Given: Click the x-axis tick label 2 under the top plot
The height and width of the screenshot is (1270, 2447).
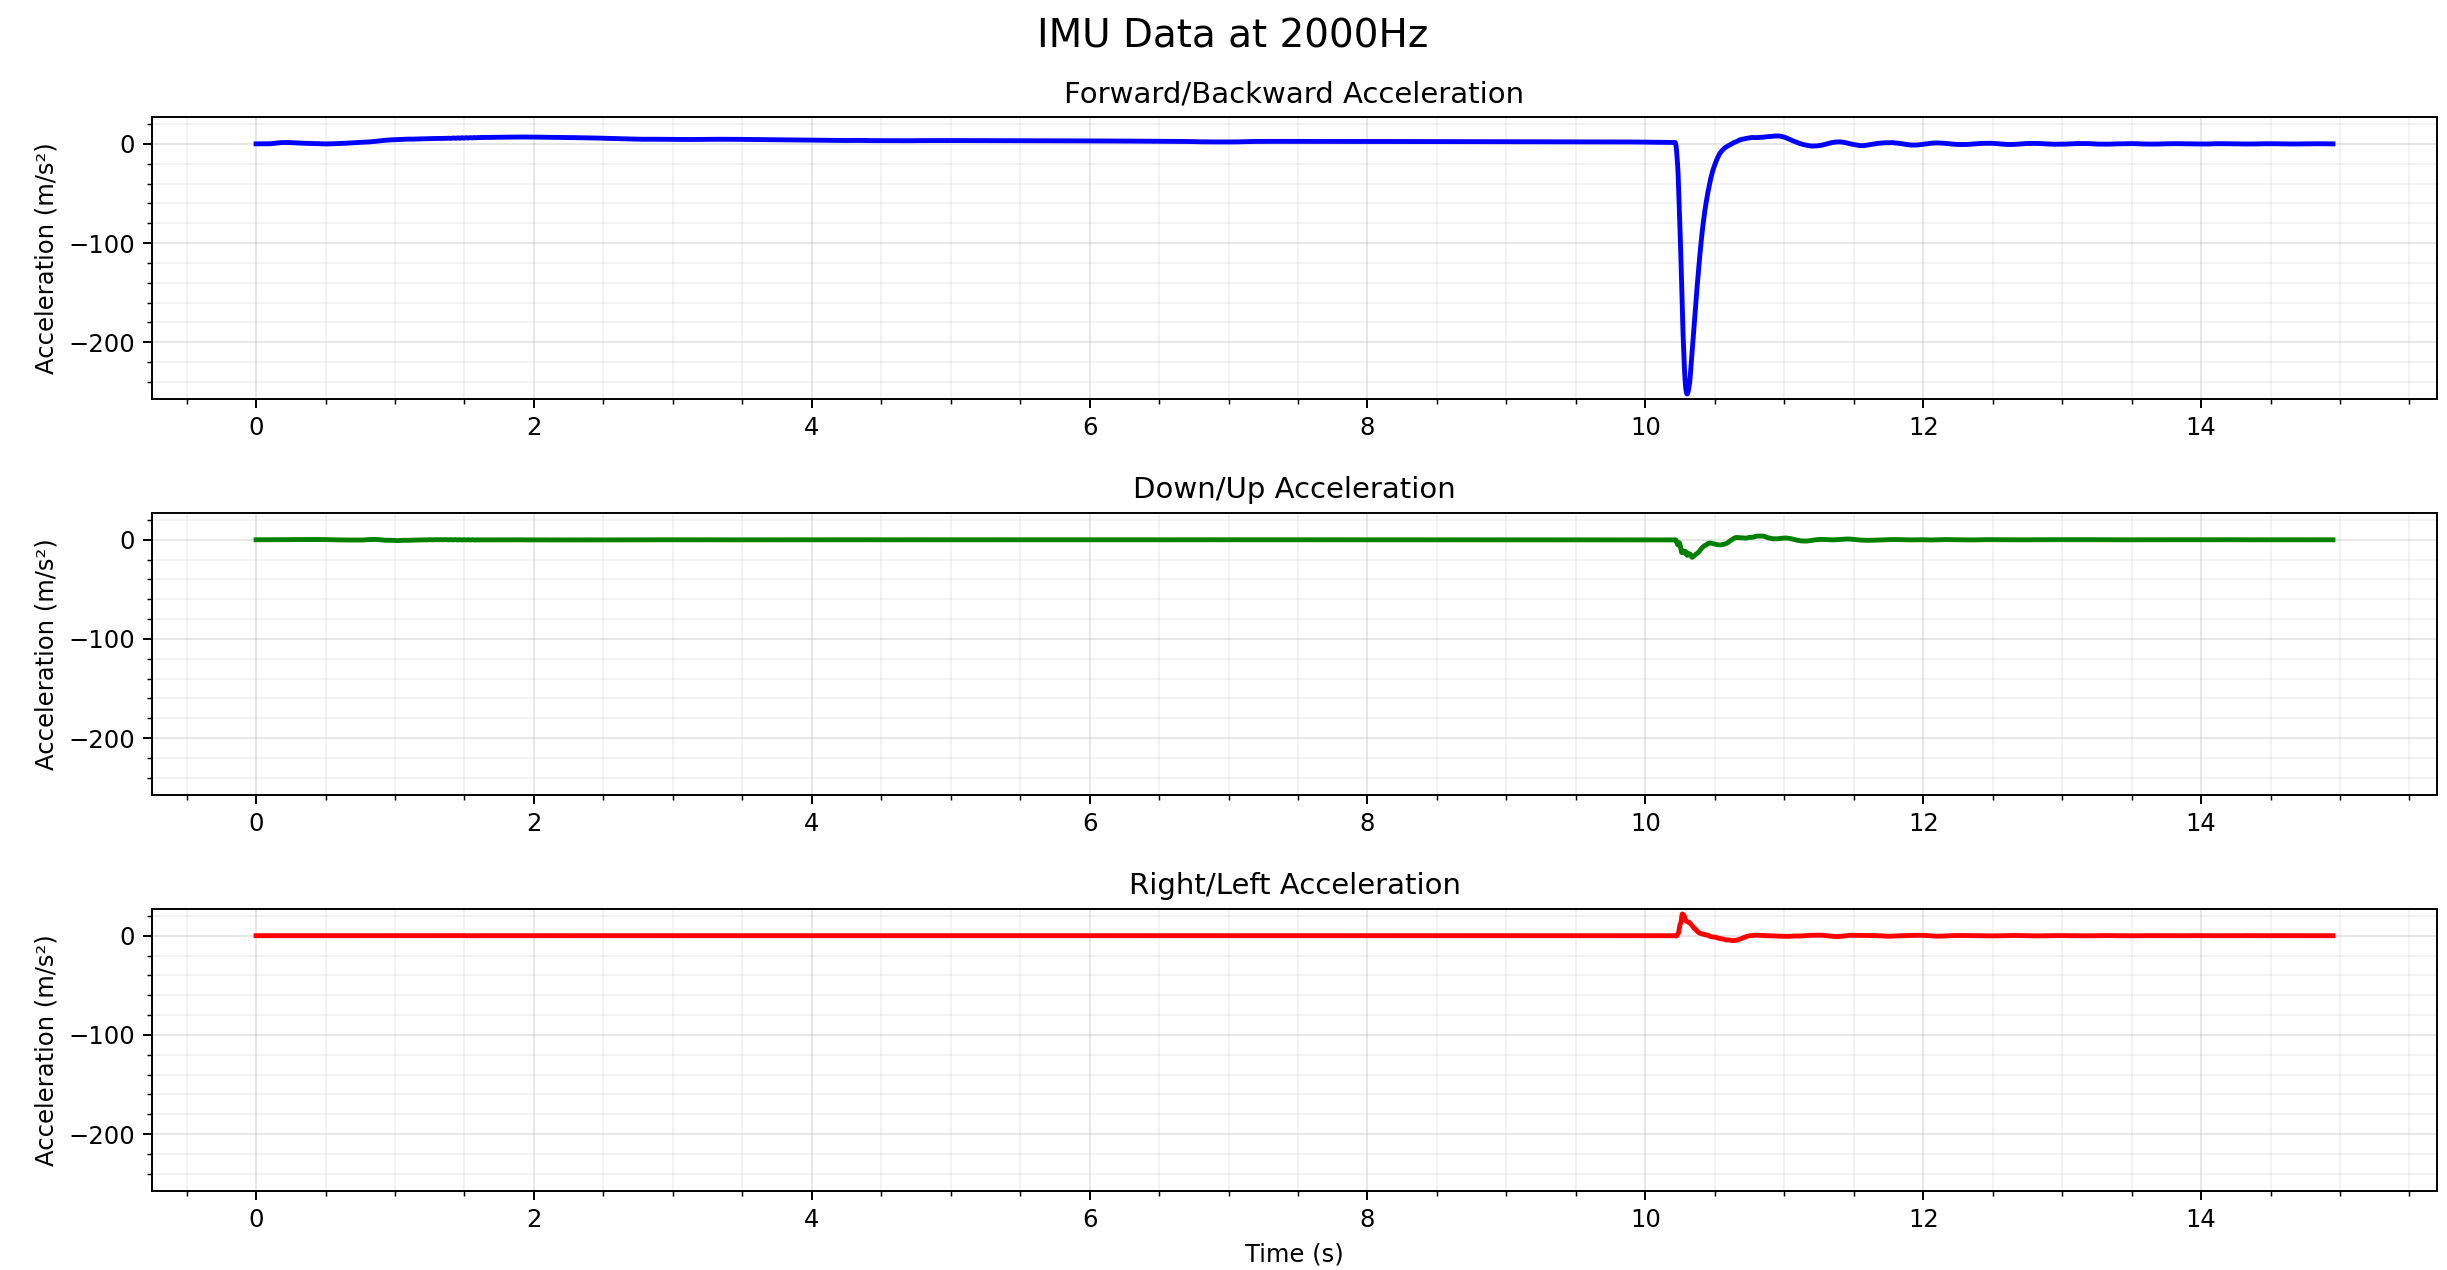Looking at the screenshot, I should click(x=534, y=427).
